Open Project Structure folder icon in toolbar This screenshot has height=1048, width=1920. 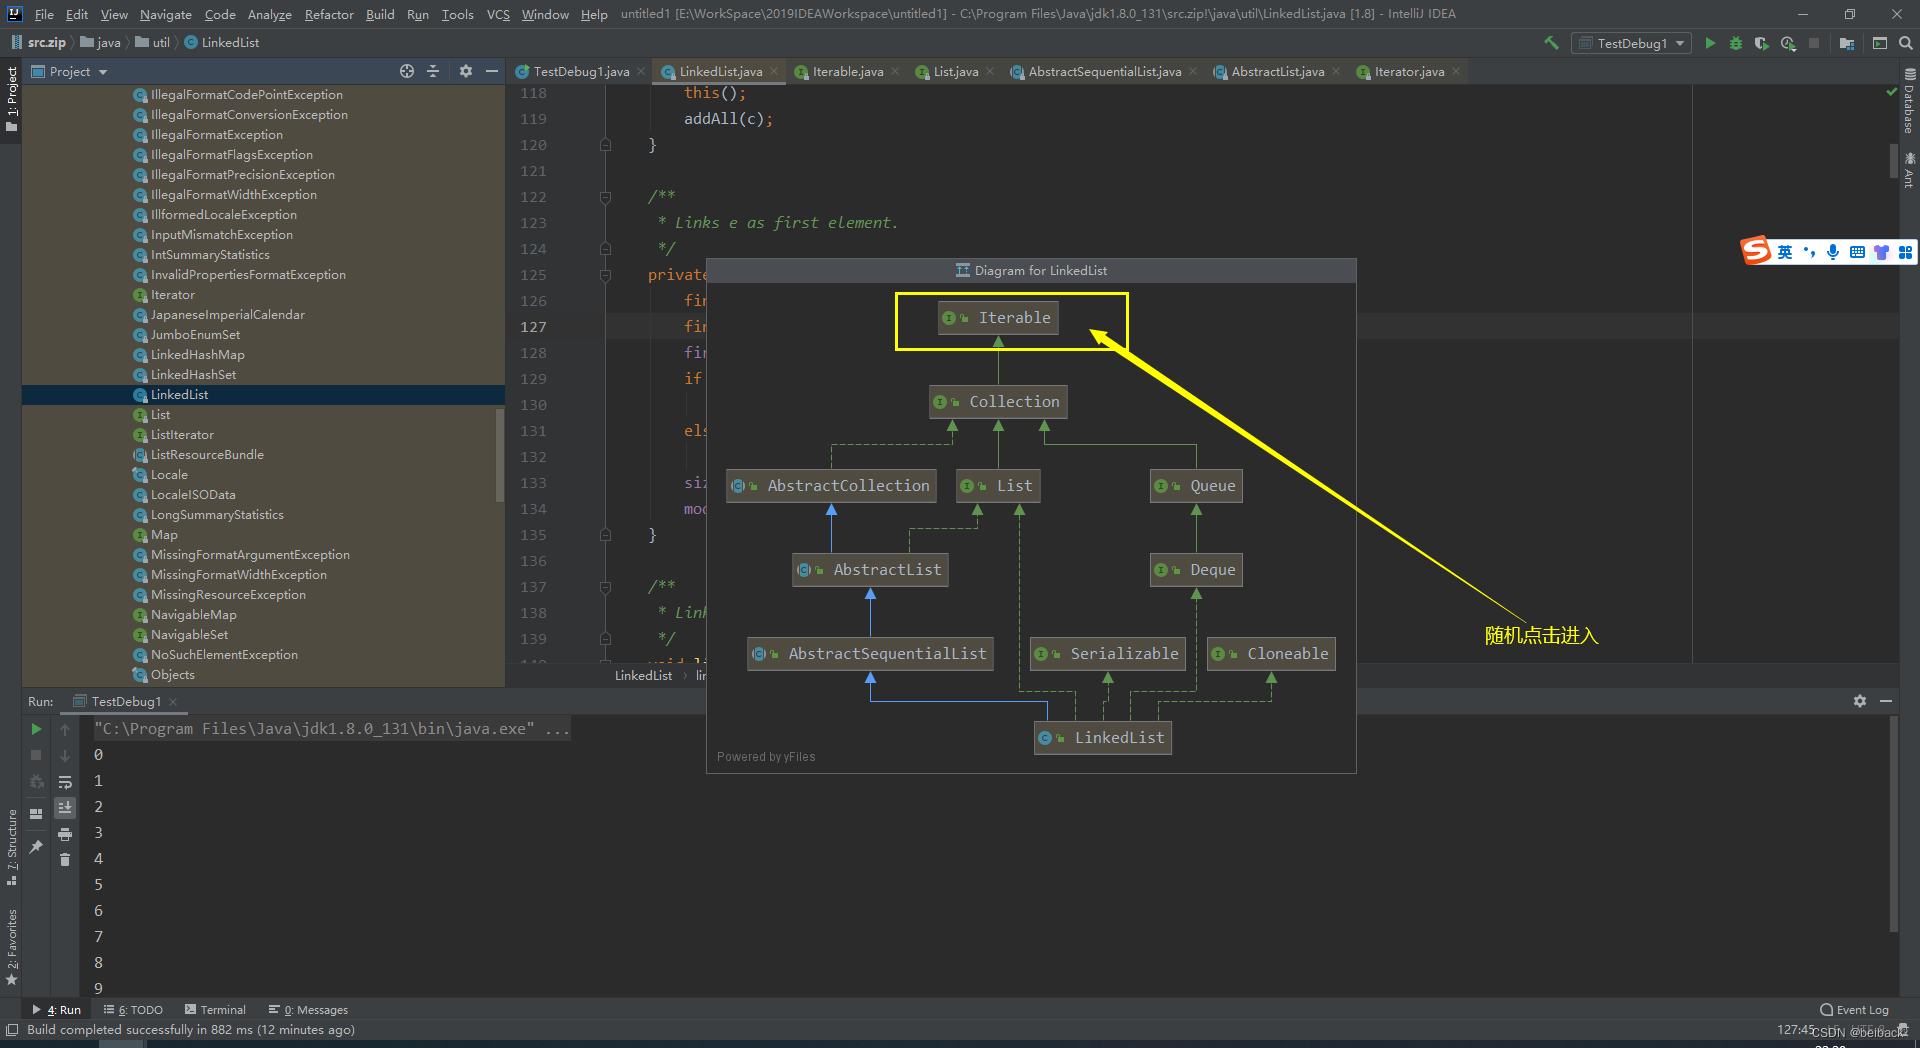[x=1846, y=43]
